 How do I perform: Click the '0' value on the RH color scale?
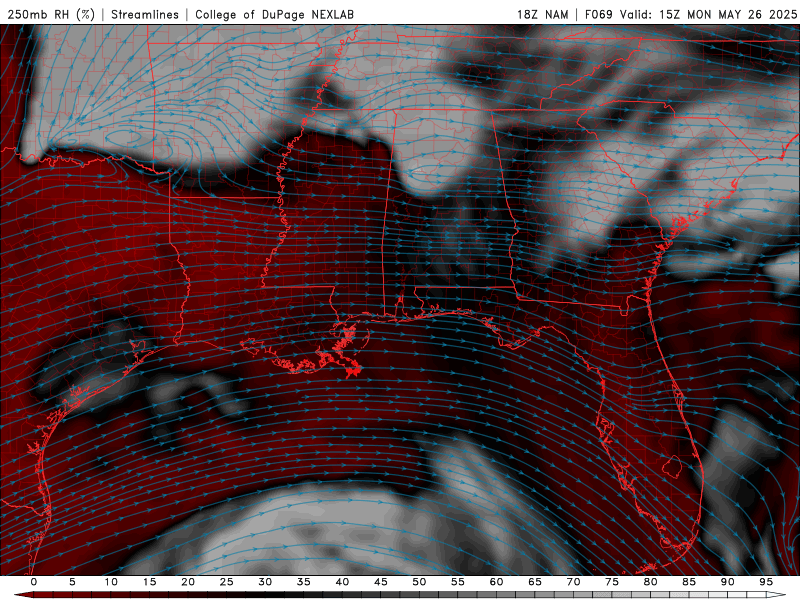click(x=34, y=582)
